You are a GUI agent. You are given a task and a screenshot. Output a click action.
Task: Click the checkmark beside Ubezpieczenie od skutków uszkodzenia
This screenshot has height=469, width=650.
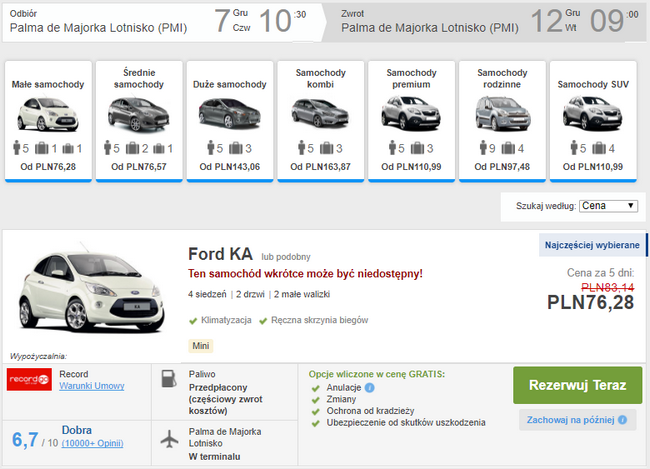pos(316,423)
